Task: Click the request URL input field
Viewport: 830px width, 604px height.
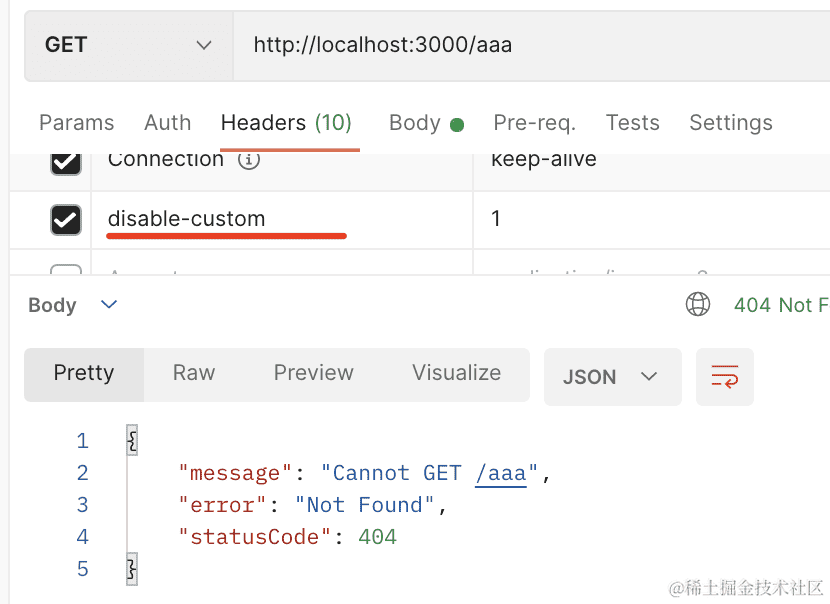Action: coord(530,45)
